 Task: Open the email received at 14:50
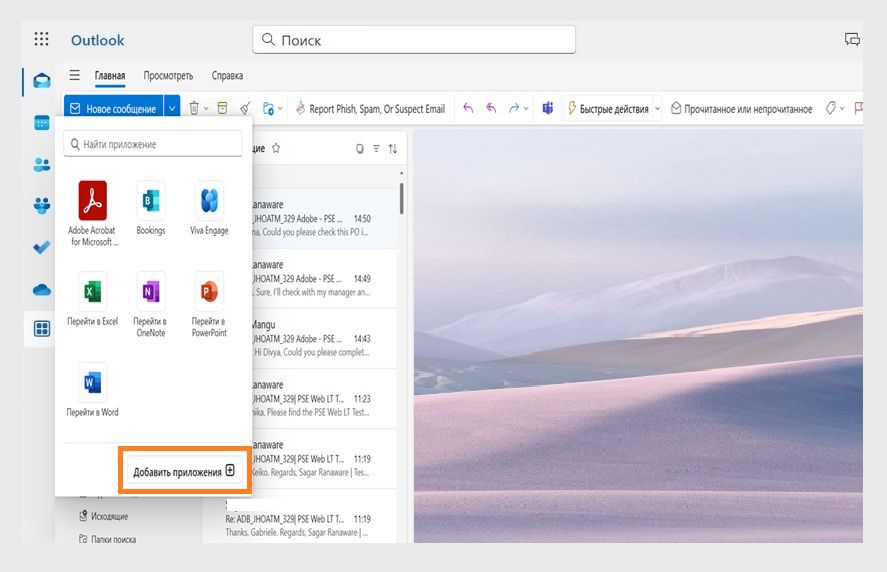(324, 218)
